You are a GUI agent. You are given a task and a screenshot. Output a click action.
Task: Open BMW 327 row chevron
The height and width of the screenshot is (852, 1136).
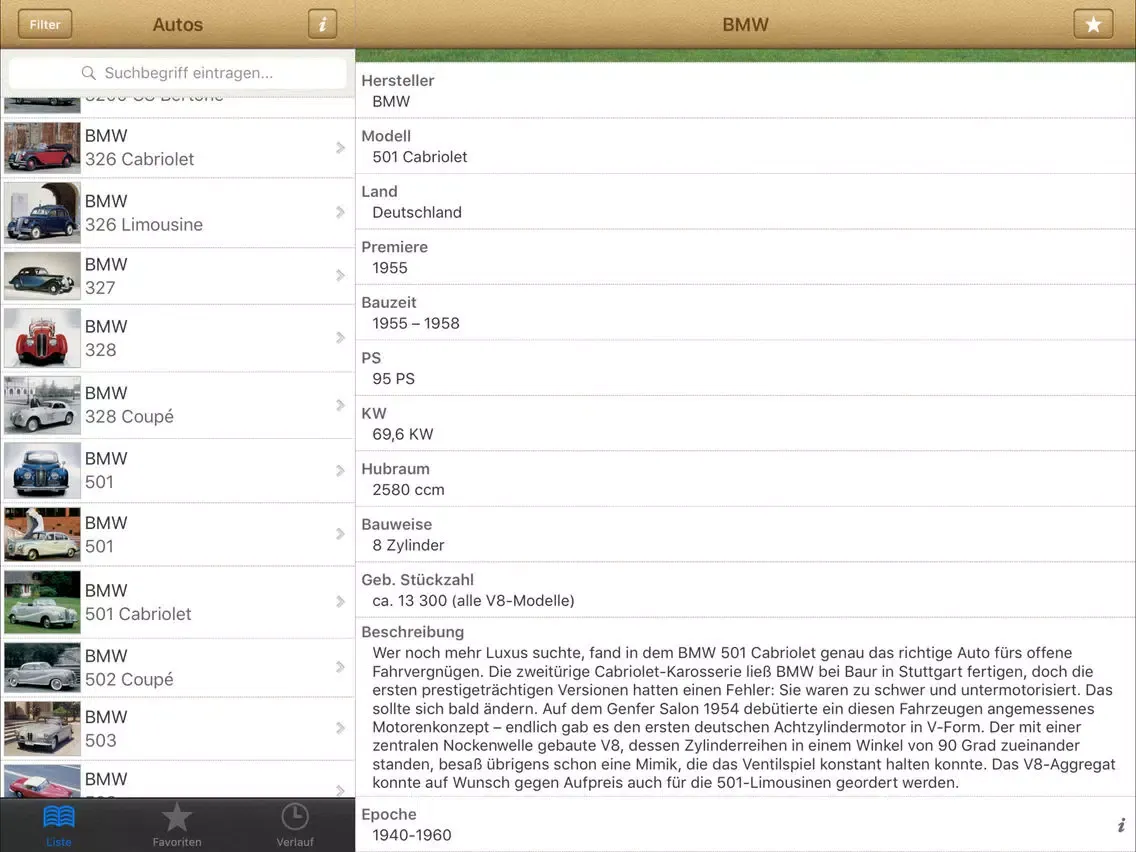[341, 275]
